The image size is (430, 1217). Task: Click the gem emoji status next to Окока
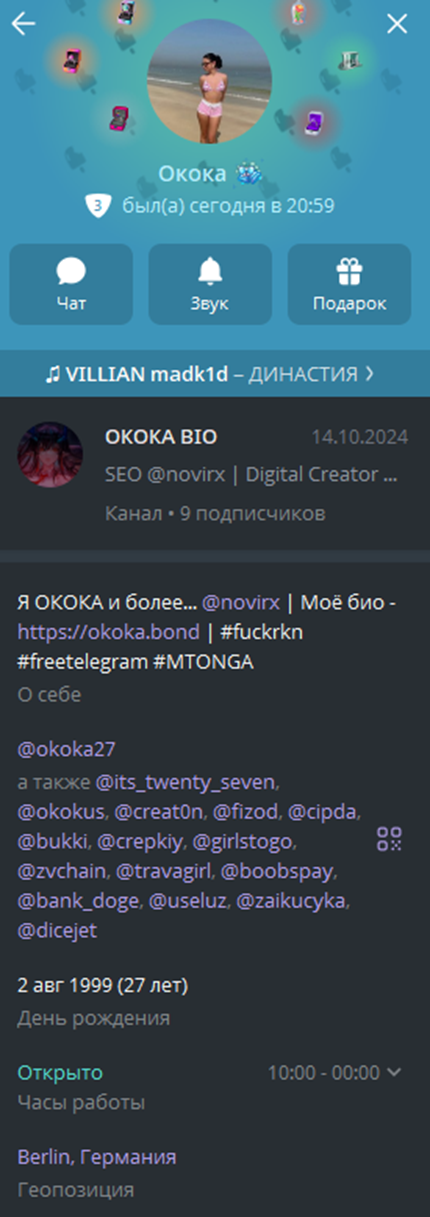(x=248, y=173)
